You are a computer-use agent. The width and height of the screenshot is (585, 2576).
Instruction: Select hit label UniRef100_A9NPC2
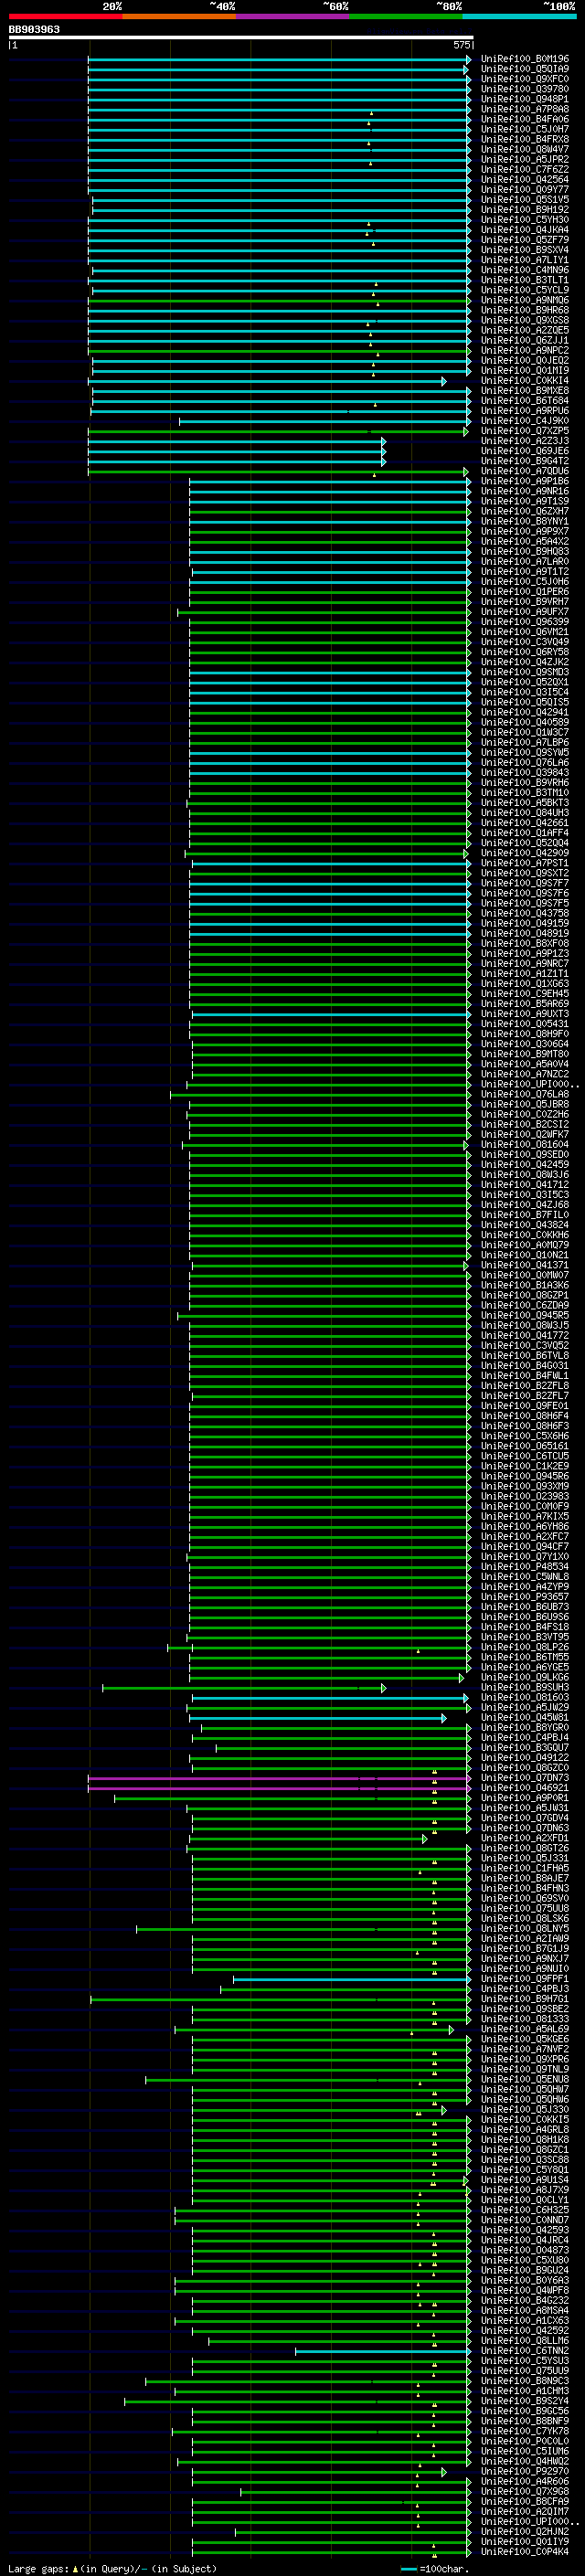coord(525,351)
